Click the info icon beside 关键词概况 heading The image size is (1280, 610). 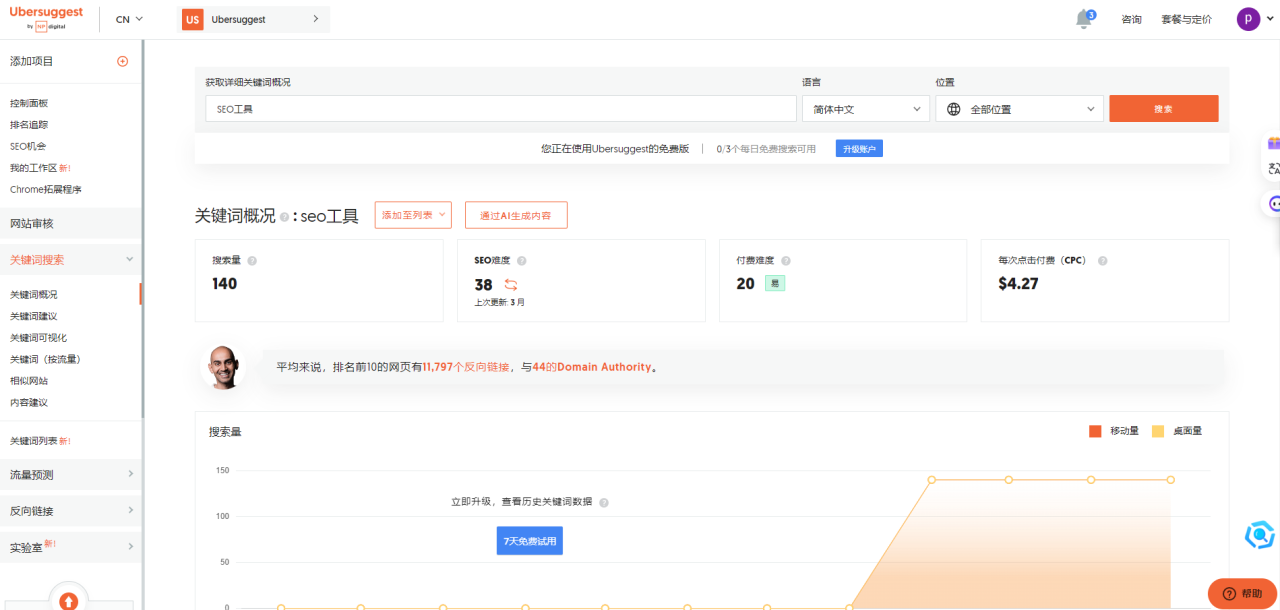pyautogui.click(x=285, y=216)
